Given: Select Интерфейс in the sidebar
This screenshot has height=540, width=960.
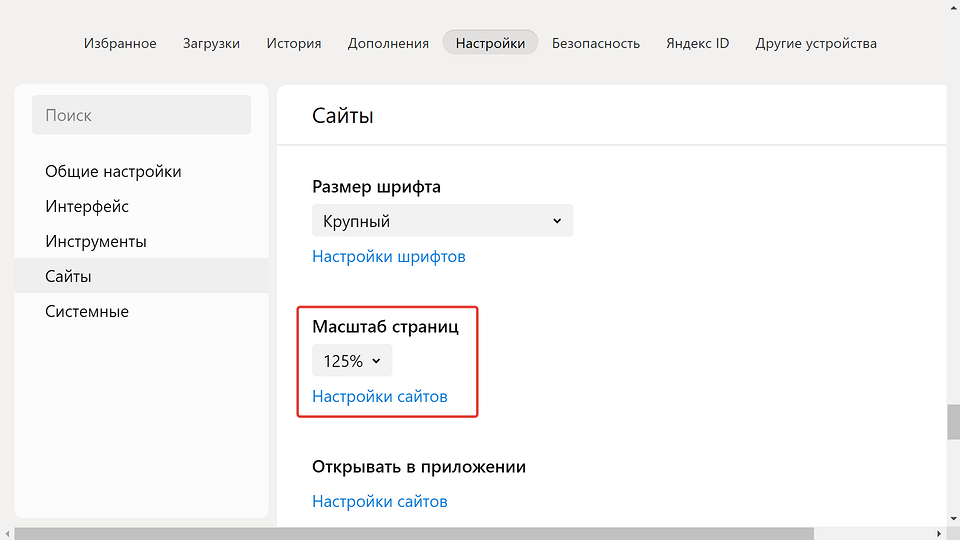Looking at the screenshot, I should (x=87, y=206).
